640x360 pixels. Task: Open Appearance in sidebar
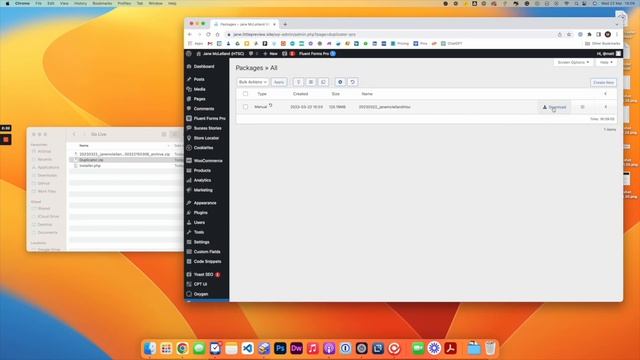(x=204, y=203)
